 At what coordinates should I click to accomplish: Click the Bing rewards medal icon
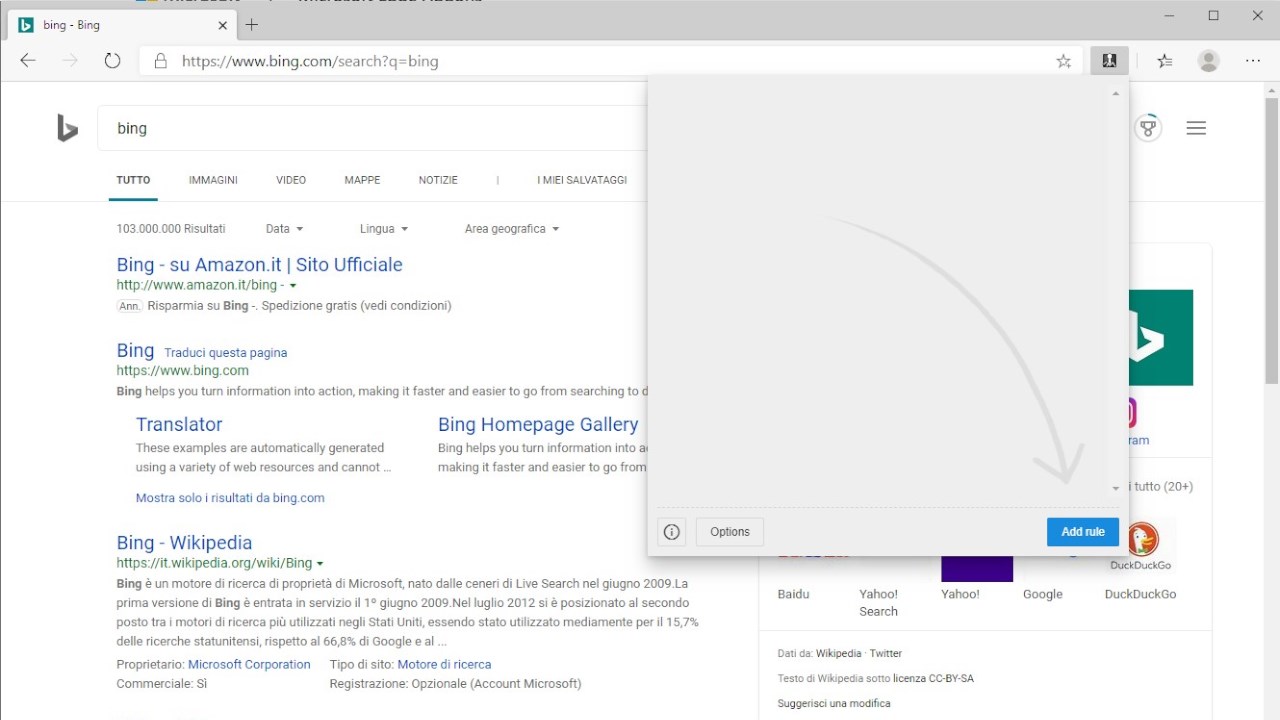pos(1148,128)
